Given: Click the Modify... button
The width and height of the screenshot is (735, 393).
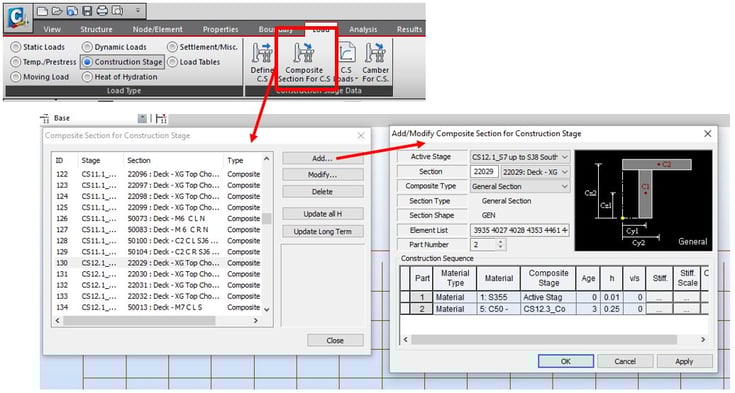Looking at the screenshot, I should [x=322, y=175].
